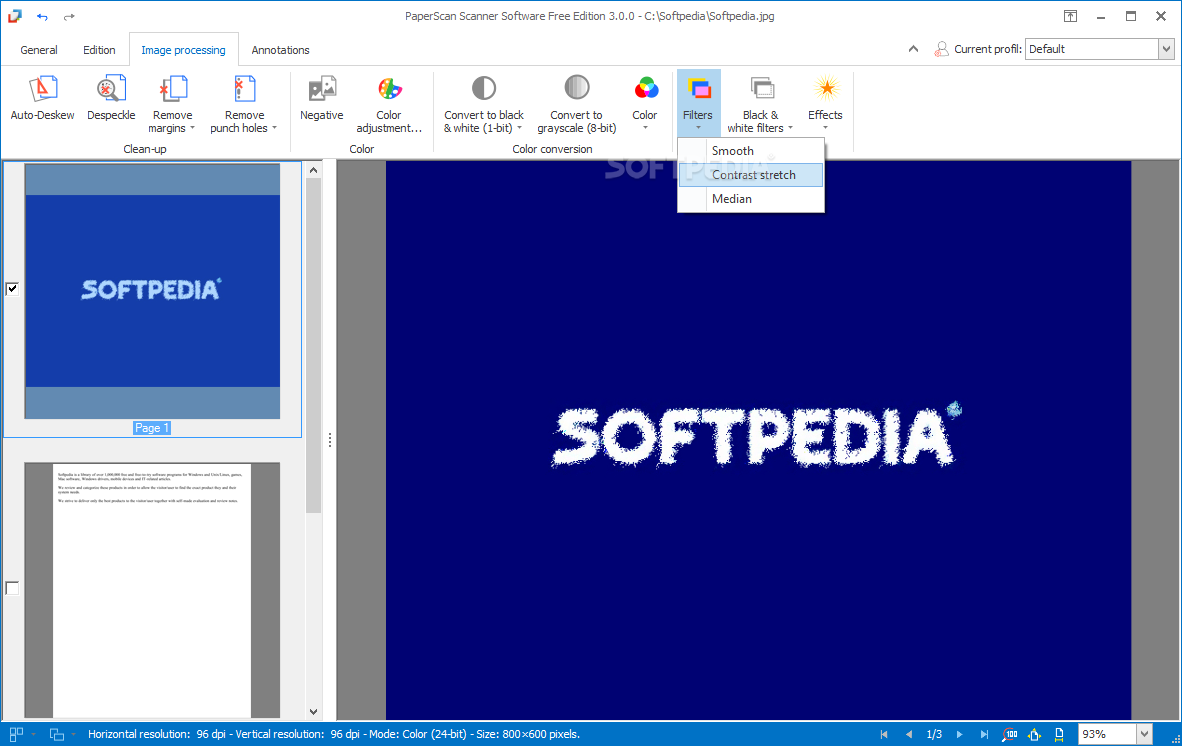Image resolution: width=1182 pixels, height=746 pixels.
Task: Jump to the last page
Action: (984, 734)
